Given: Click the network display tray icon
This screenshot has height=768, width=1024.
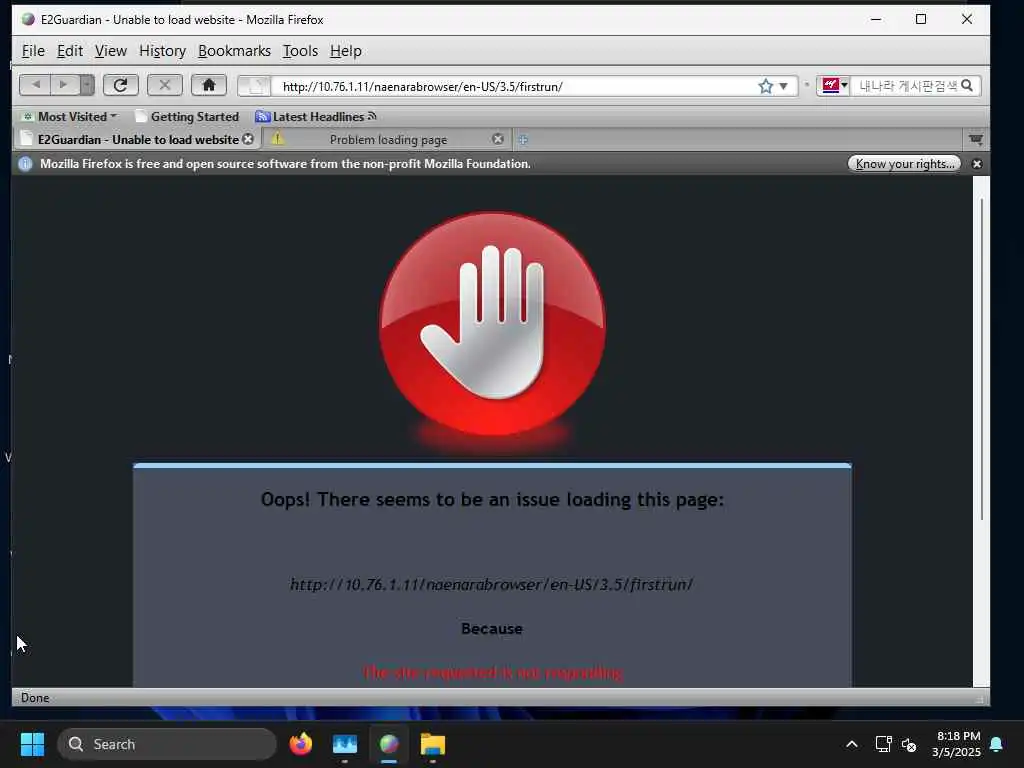Looking at the screenshot, I should point(883,744).
